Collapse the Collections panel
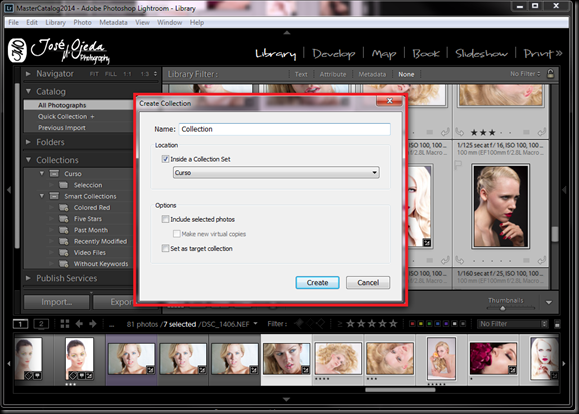Screen dimensions: 579x414 coord(28,160)
